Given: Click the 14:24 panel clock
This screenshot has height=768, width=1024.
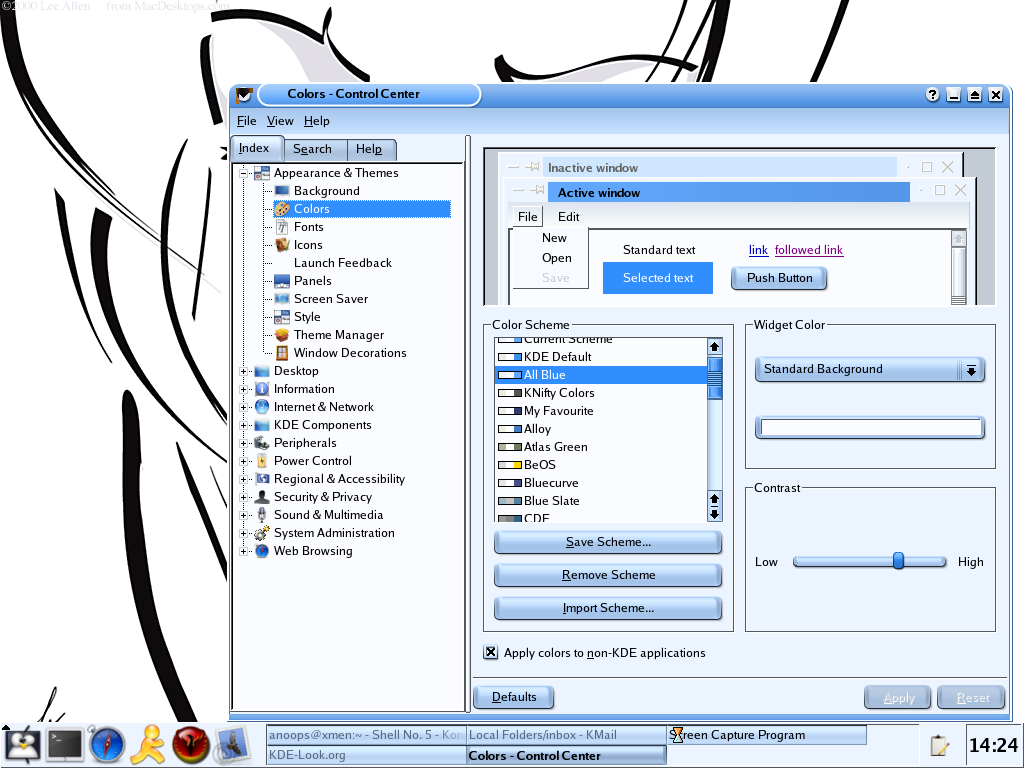Looking at the screenshot, I should [x=993, y=745].
